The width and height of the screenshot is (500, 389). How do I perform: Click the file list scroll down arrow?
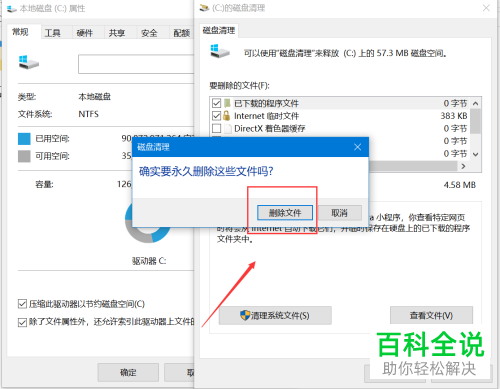(476, 154)
